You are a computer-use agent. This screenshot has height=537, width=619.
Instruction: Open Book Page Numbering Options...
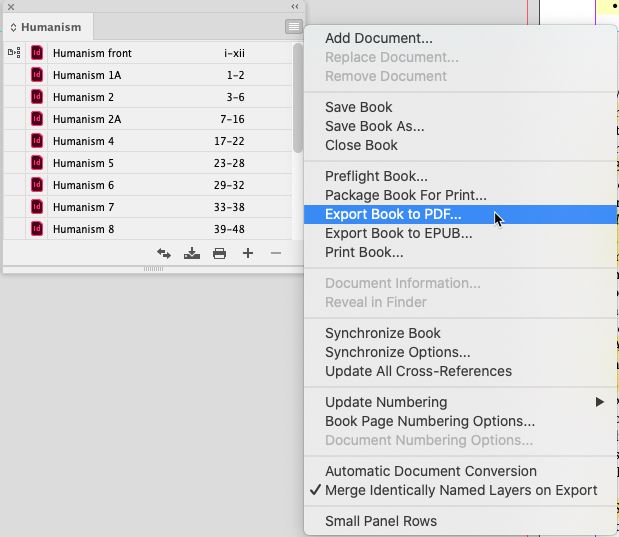(461, 421)
